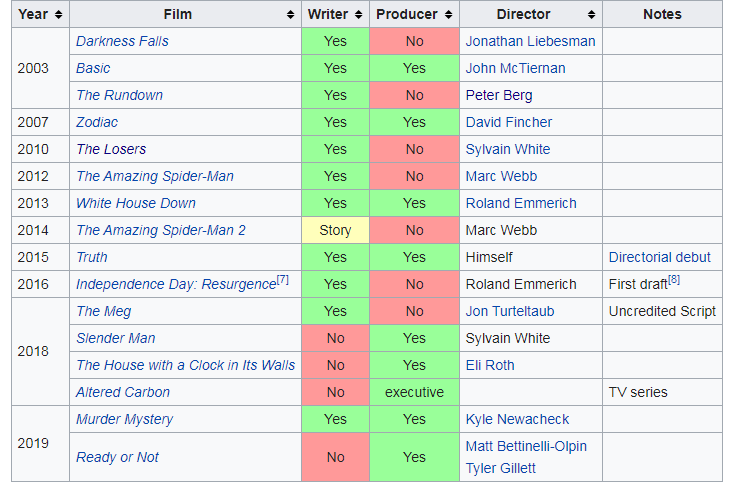749x494 pixels.
Task: Sort by Writer column sort icon
Action: coord(359,14)
